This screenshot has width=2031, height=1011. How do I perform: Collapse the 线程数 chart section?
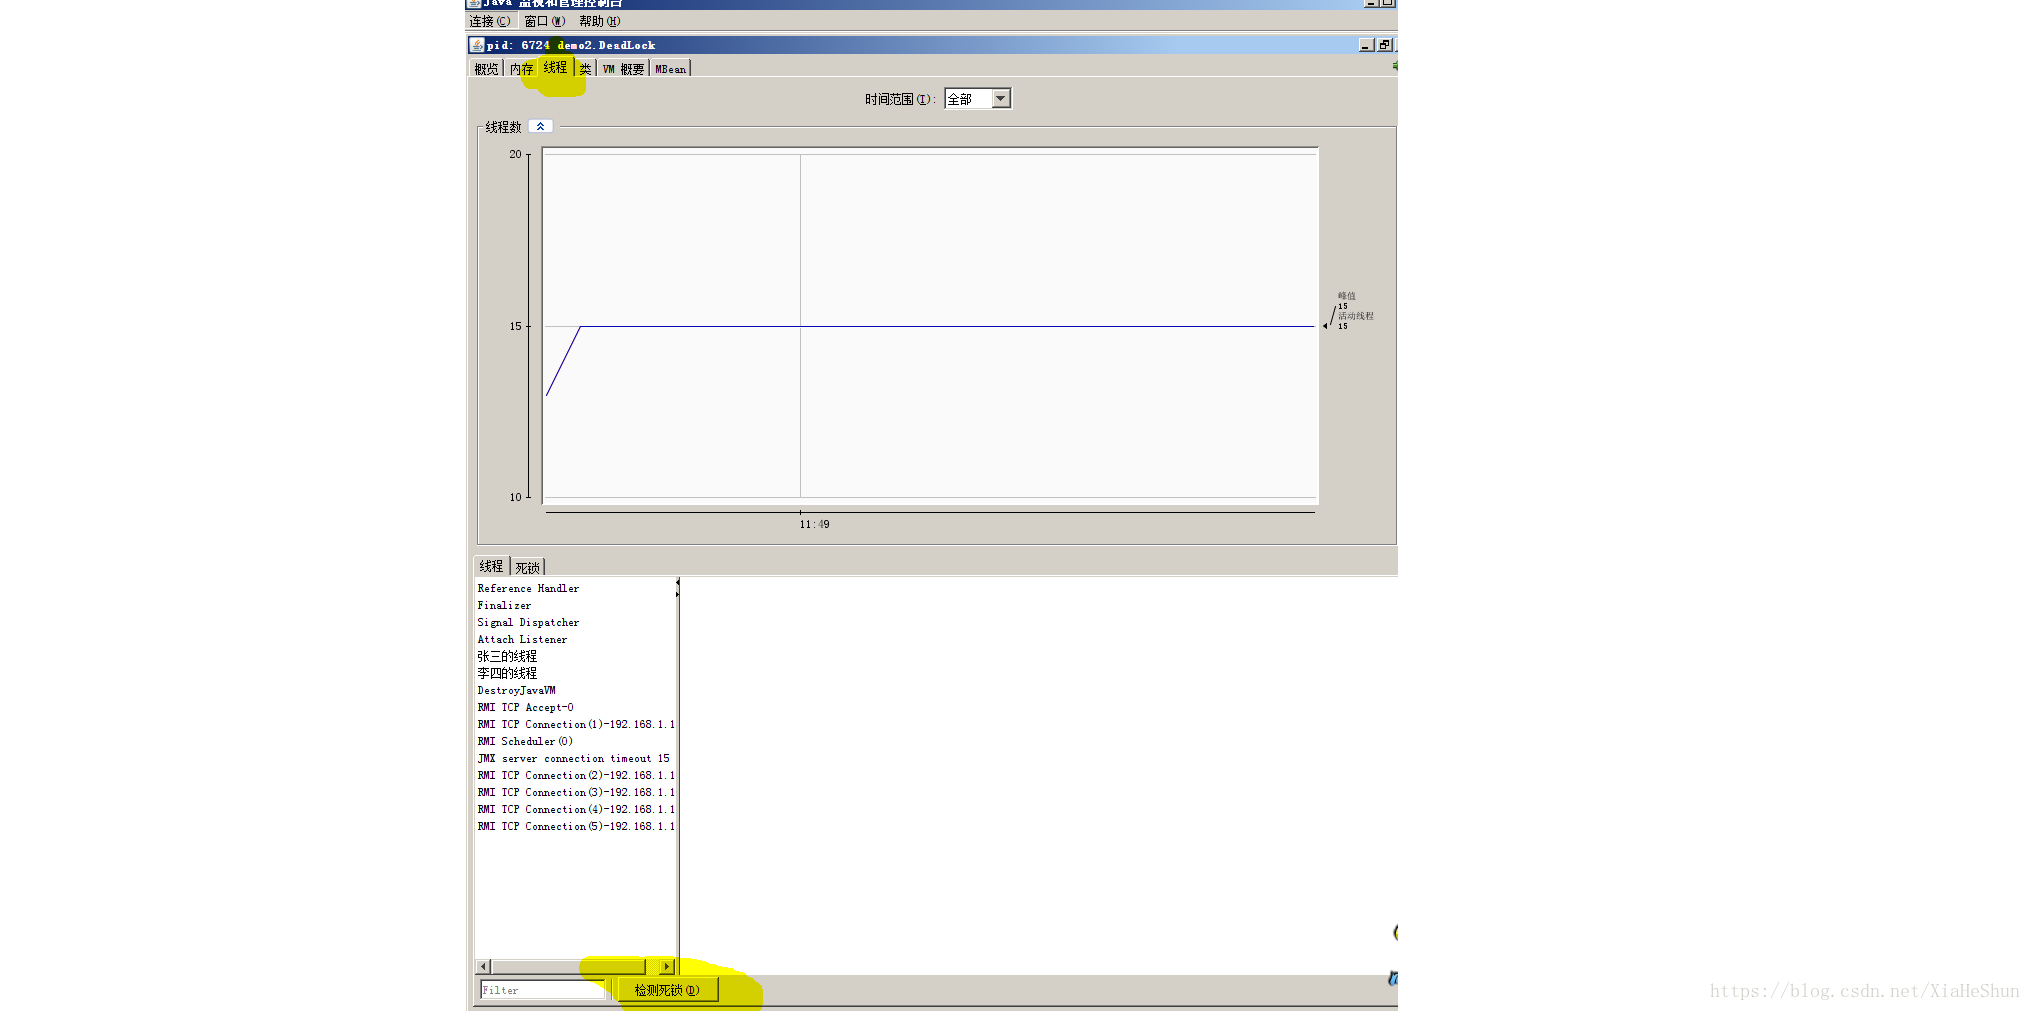540,126
